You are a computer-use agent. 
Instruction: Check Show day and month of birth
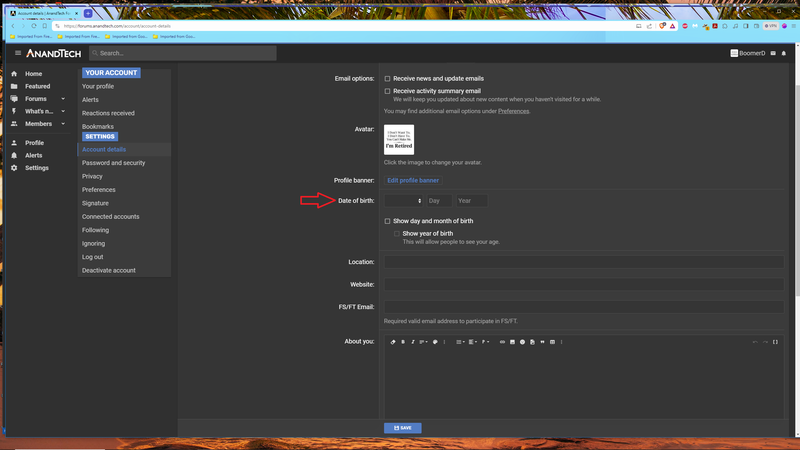(387, 221)
